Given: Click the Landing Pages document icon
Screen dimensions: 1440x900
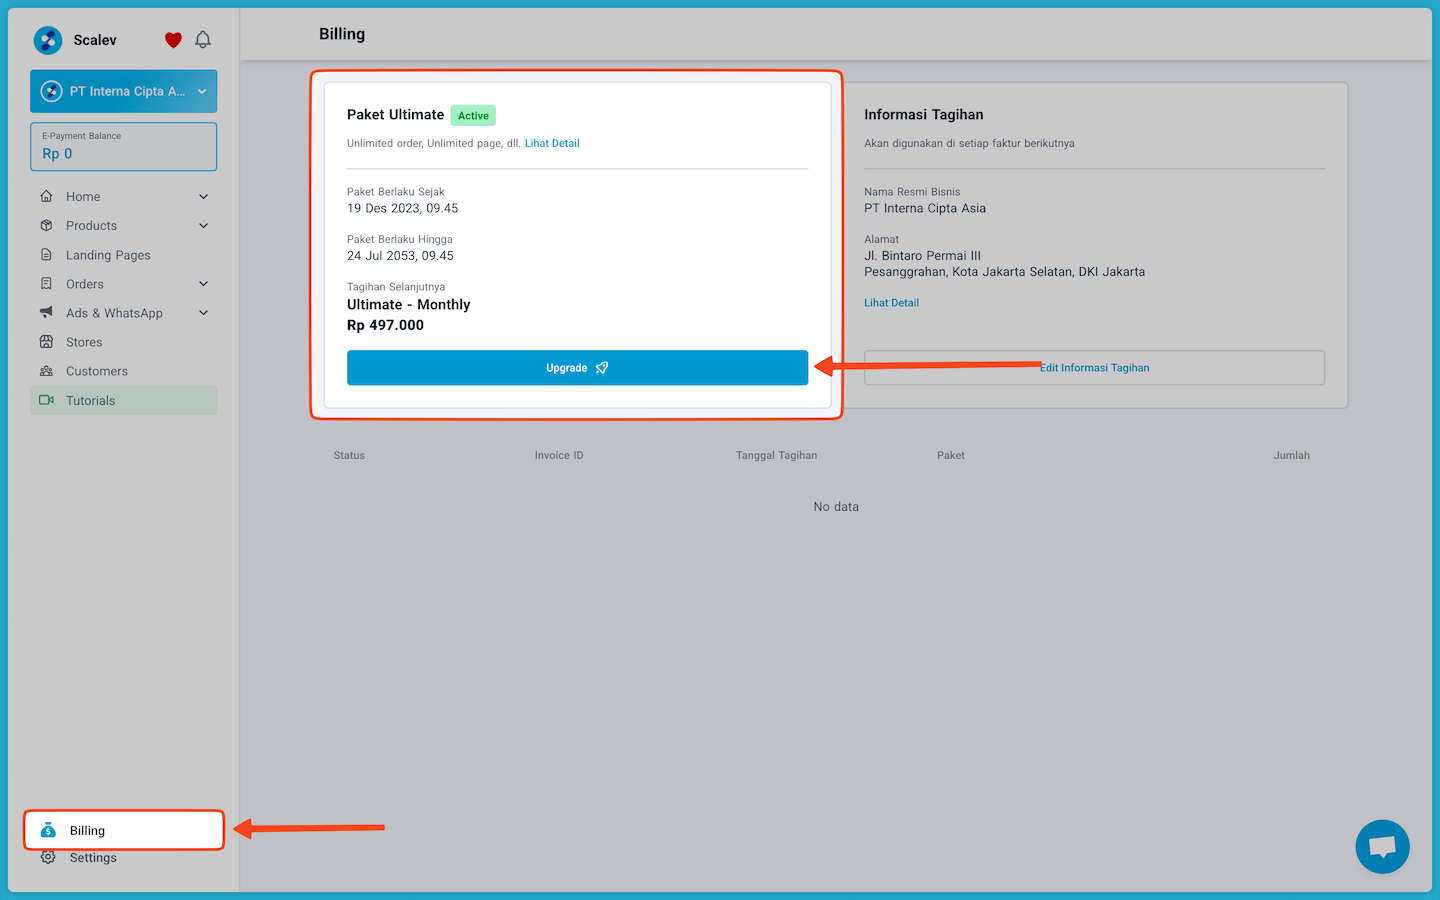Looking at the screenshot, I should click(x=46, y=254).
